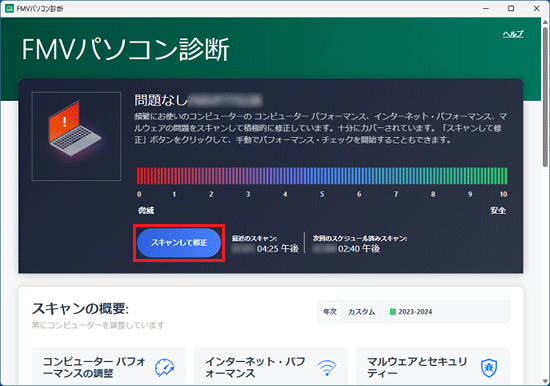Click the 次回のスケジュール済みスキャン 02:40 午後 time
This screenshot has height=386, width=550.
[x=358, y=249]
